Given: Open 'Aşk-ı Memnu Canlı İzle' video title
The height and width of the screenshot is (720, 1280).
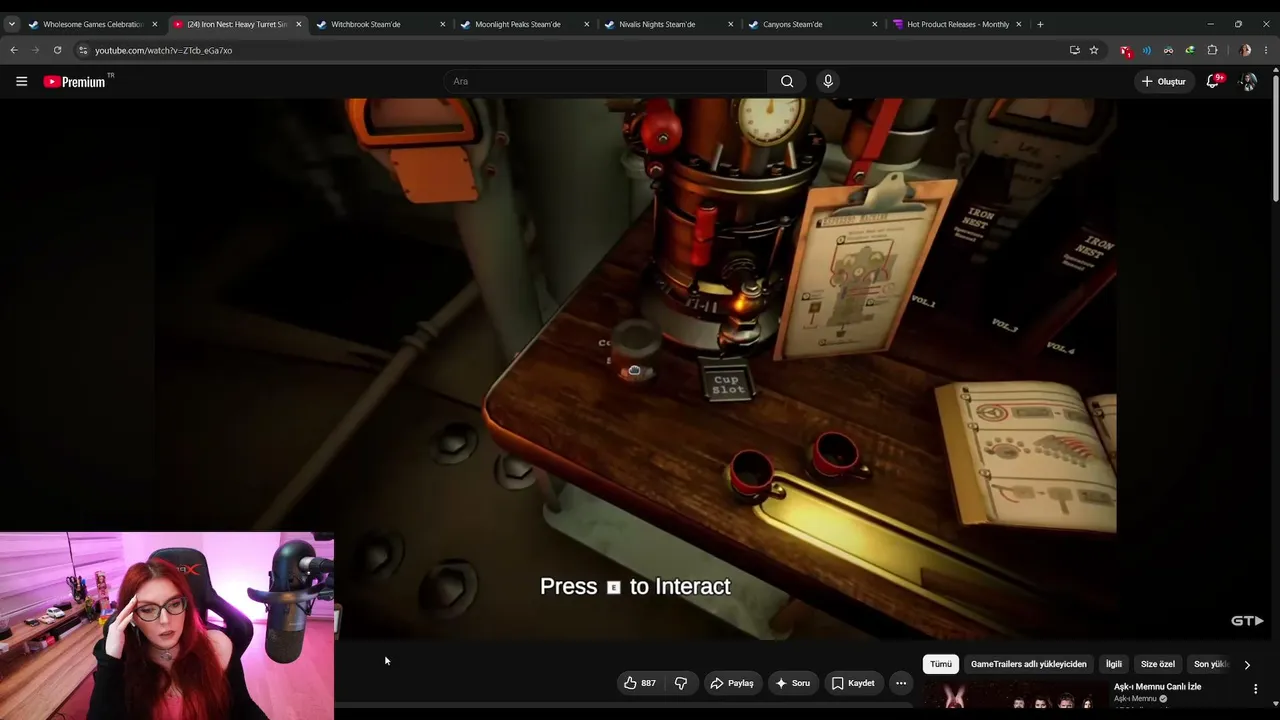Looking at the screenshot, I should tap(1157, 687).
